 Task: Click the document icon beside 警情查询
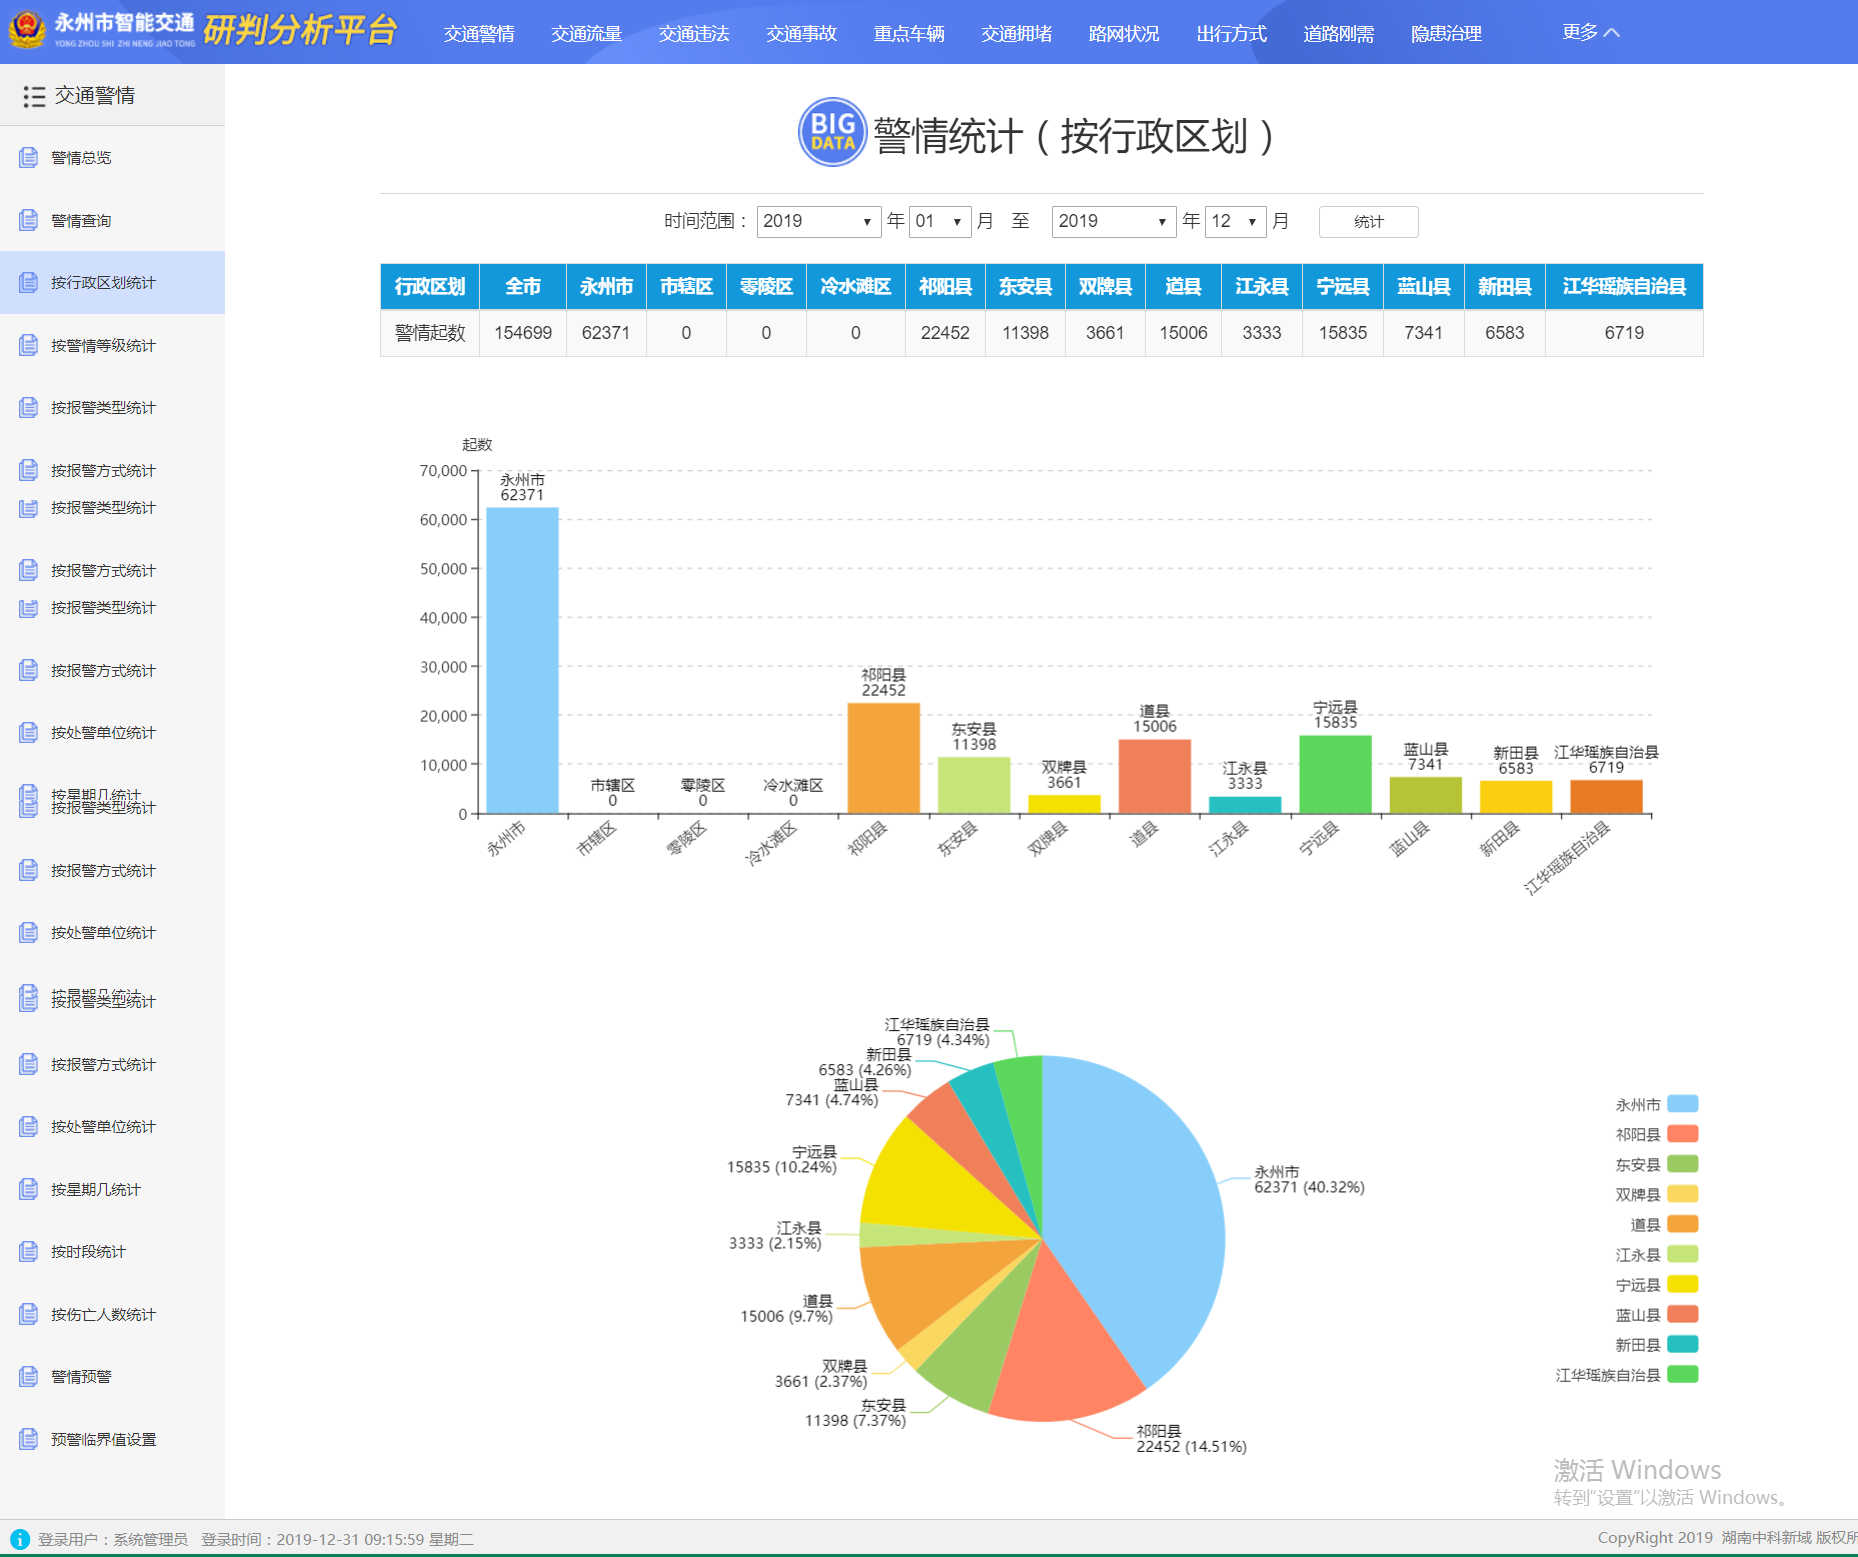click(x=29, y=220)
